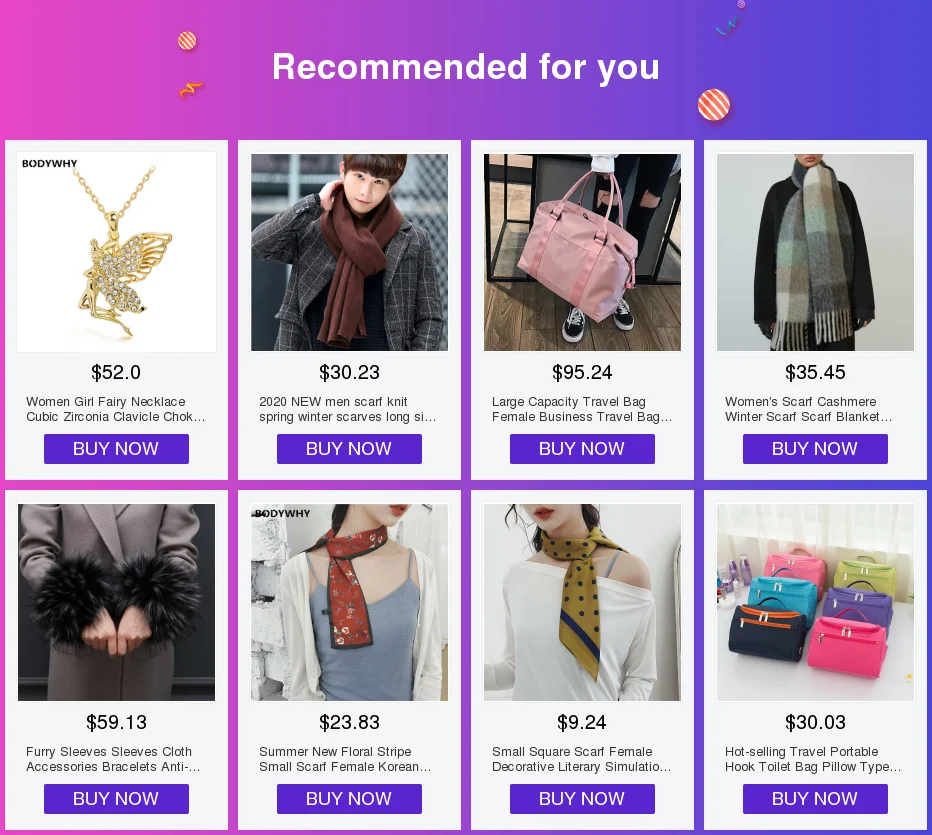Open the colorful toilet bags photo
932x835 pixels.
(816, 602)
